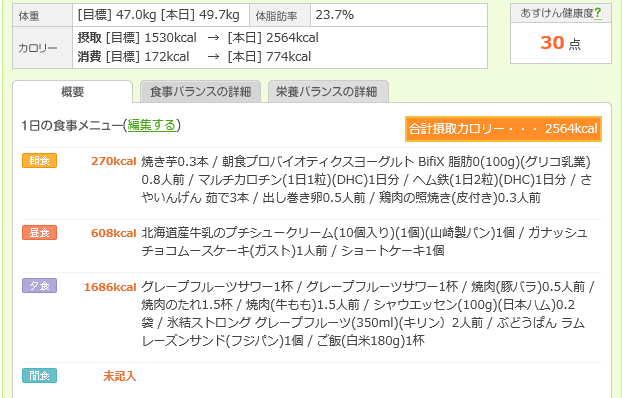Click the あすけん健康度 header label

coord(557,13)
